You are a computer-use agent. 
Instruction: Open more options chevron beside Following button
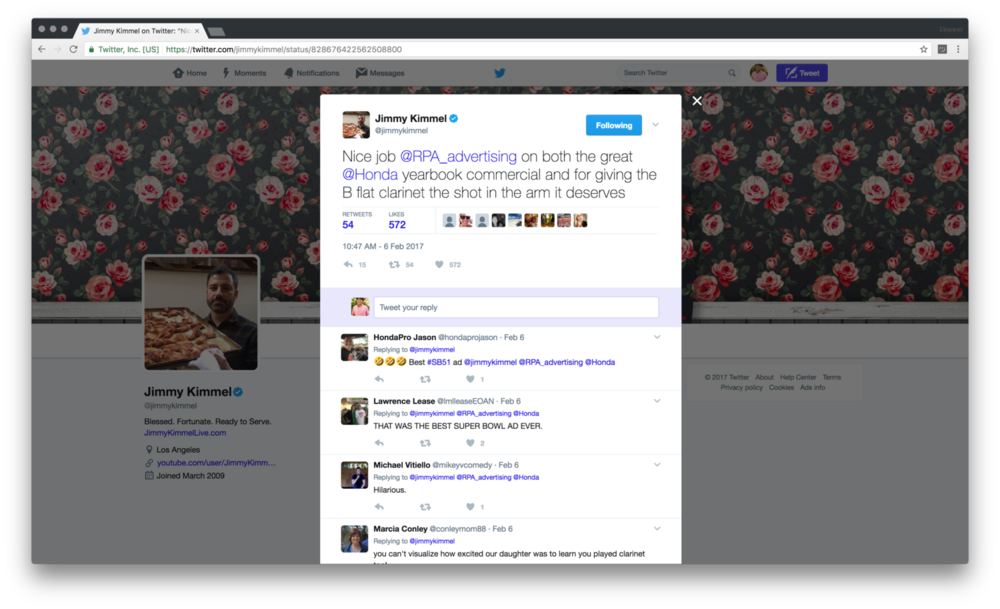[656, 125]
